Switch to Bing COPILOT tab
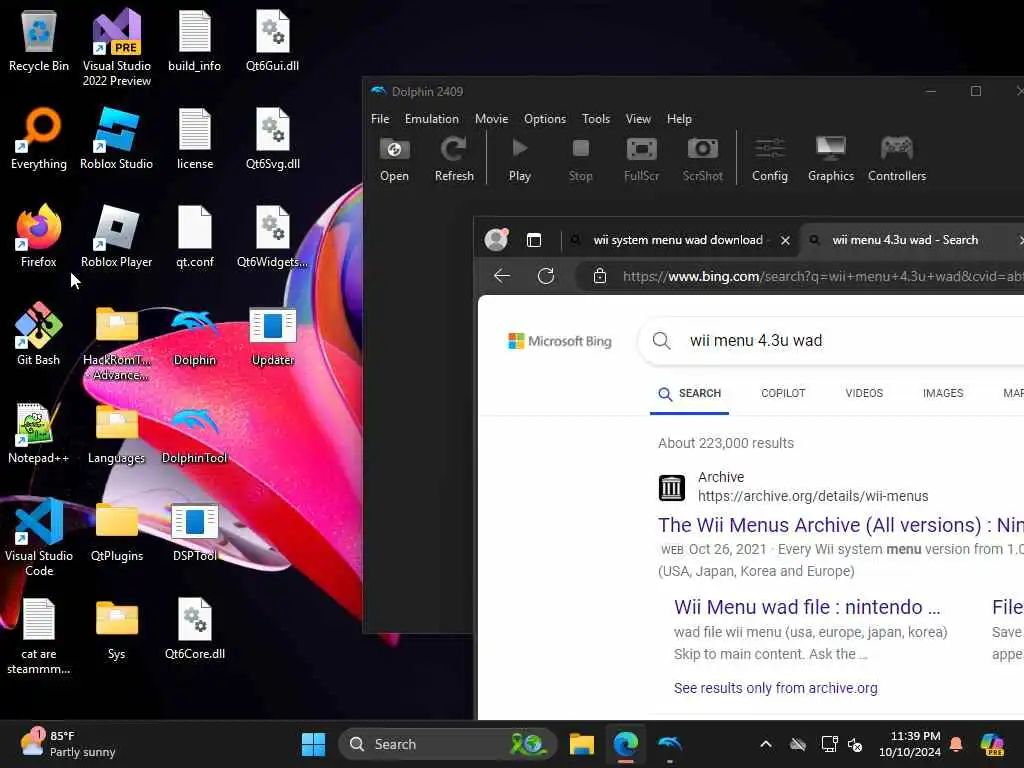 tap(783, 393)
